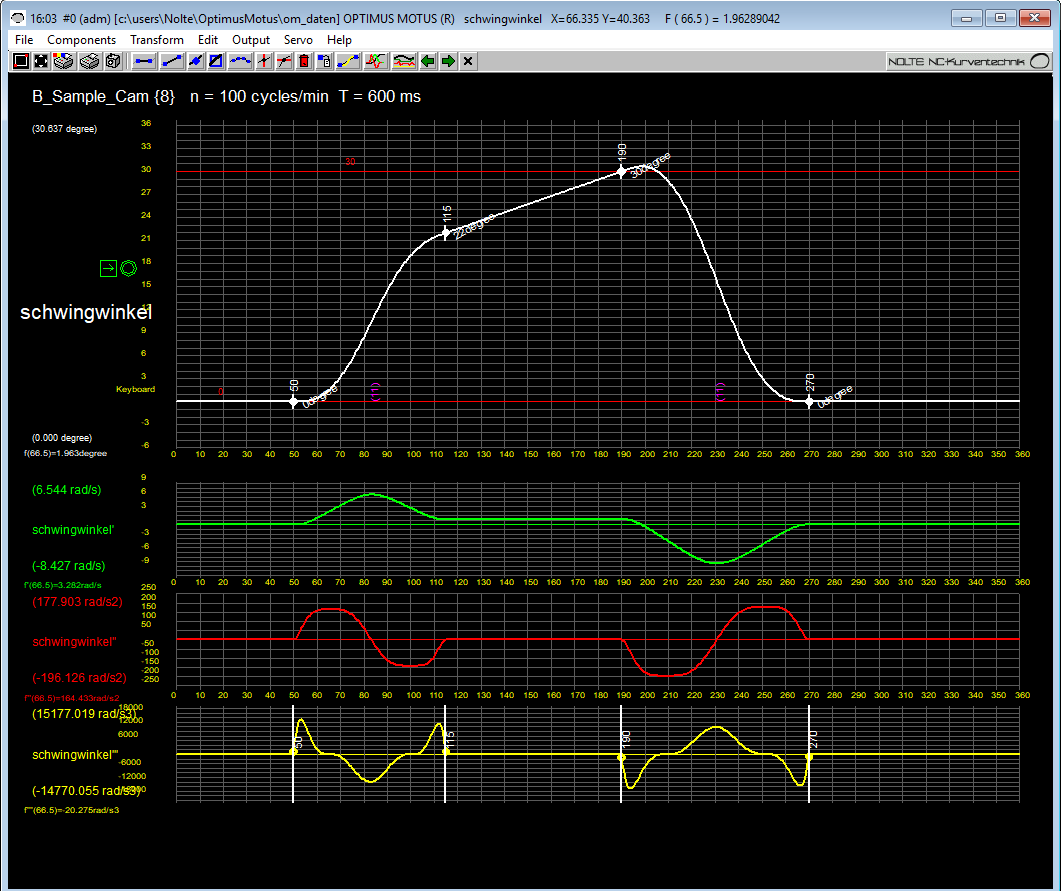Select the 190 point on the motion curve
1061x891 pixels.
tap(621, 171)
